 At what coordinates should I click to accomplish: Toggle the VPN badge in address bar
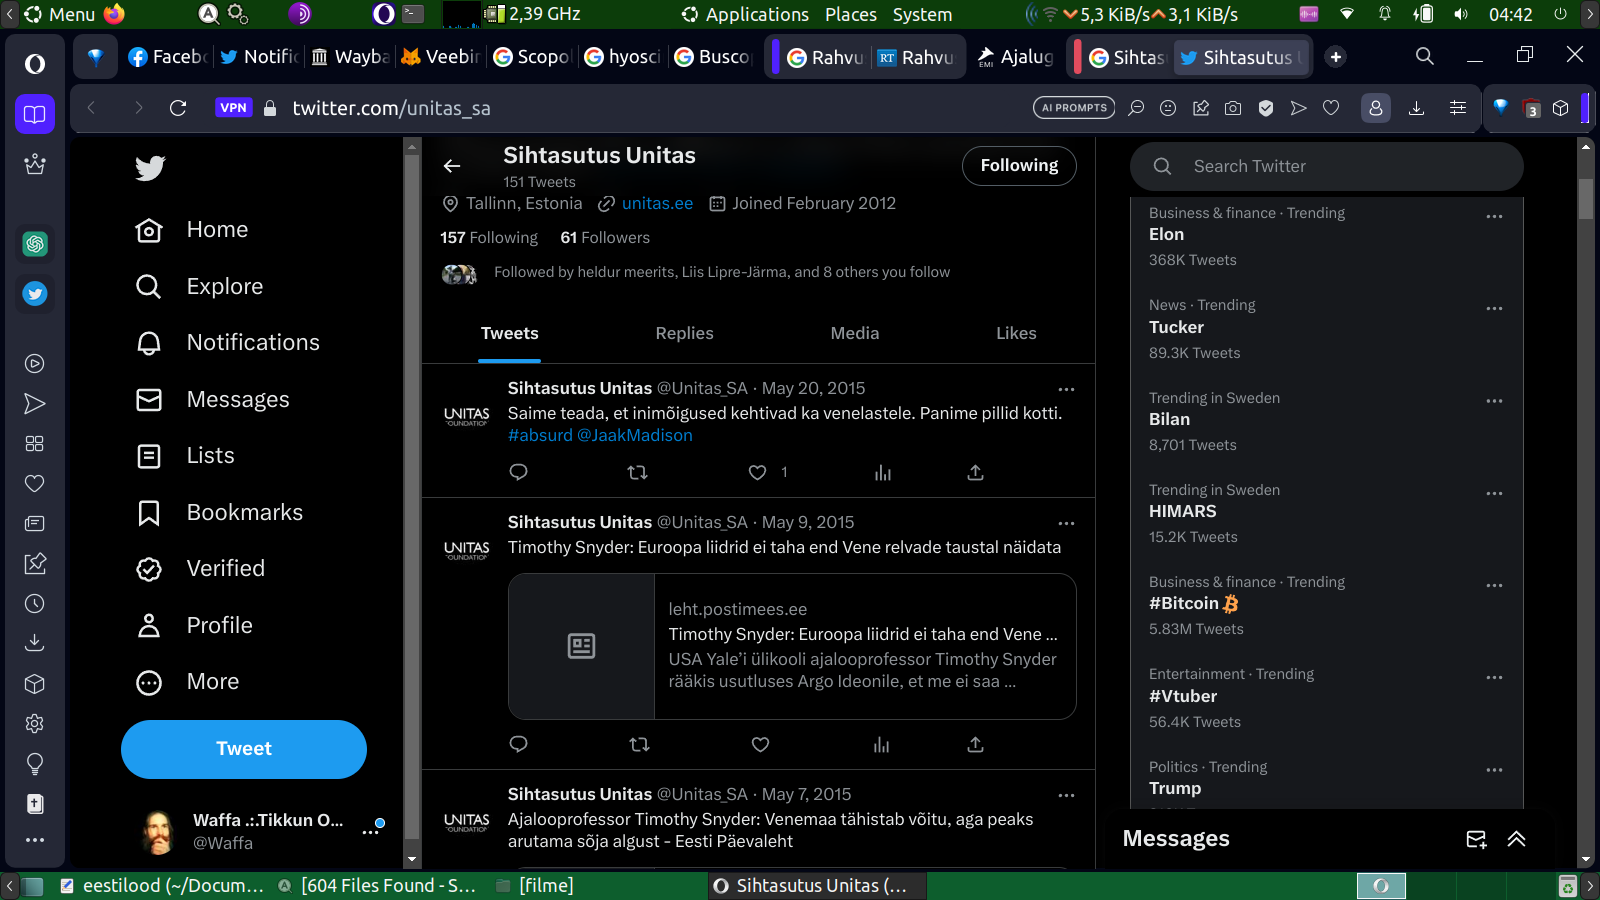coord(233,108)
